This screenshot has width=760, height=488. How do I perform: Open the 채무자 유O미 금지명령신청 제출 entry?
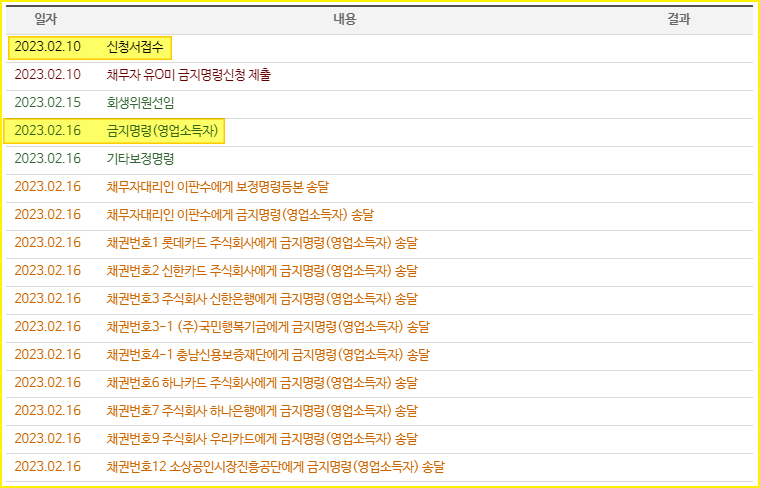(189, 75)
